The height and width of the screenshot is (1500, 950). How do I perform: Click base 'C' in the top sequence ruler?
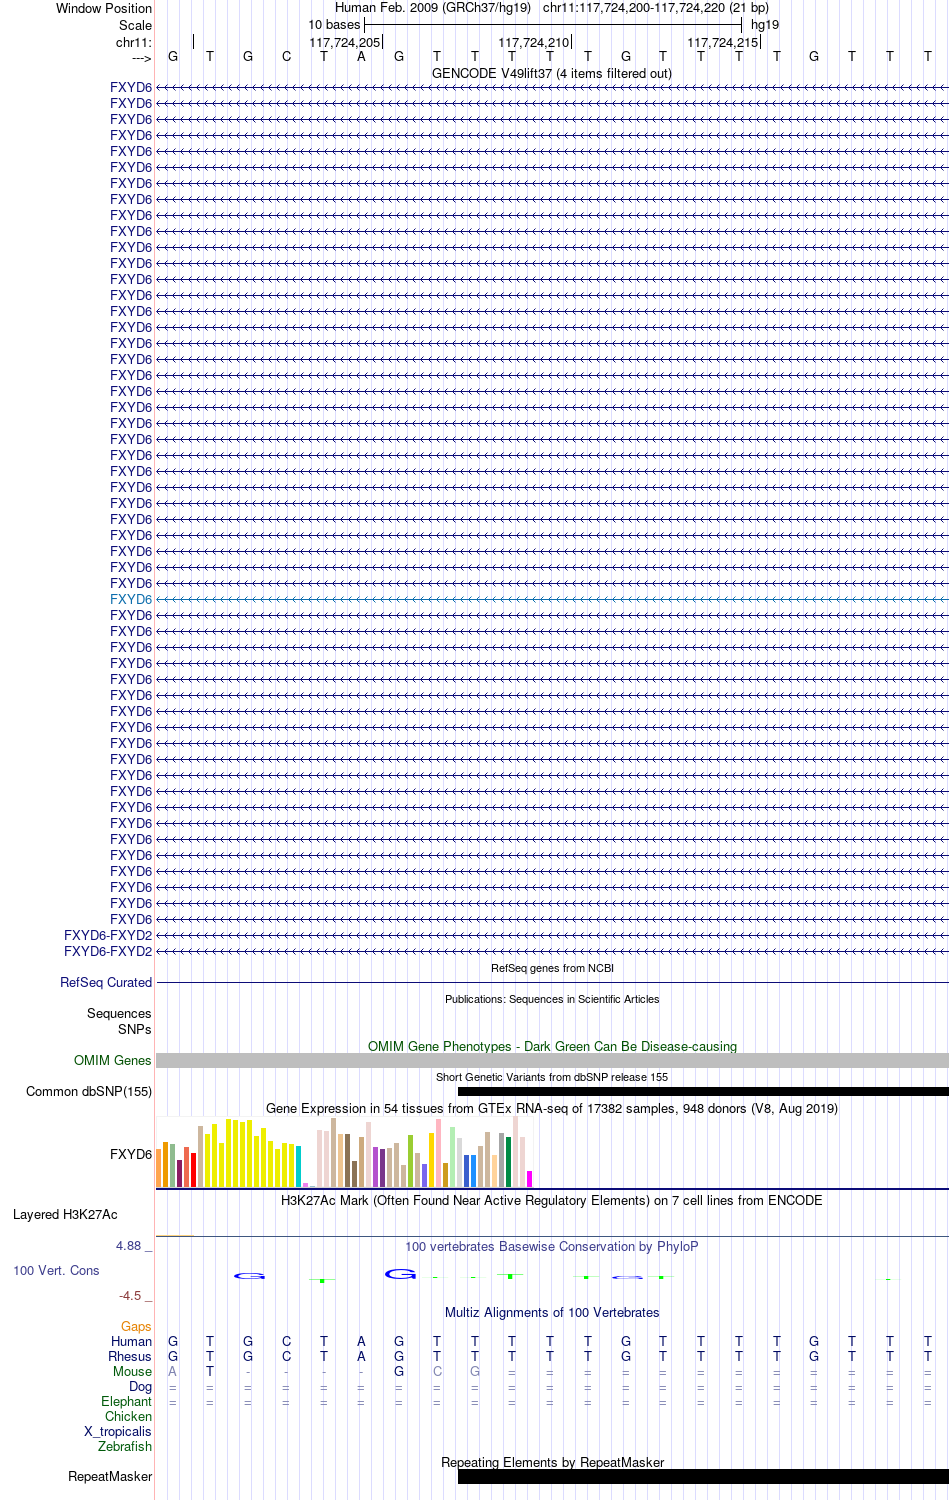coord(286,56)
